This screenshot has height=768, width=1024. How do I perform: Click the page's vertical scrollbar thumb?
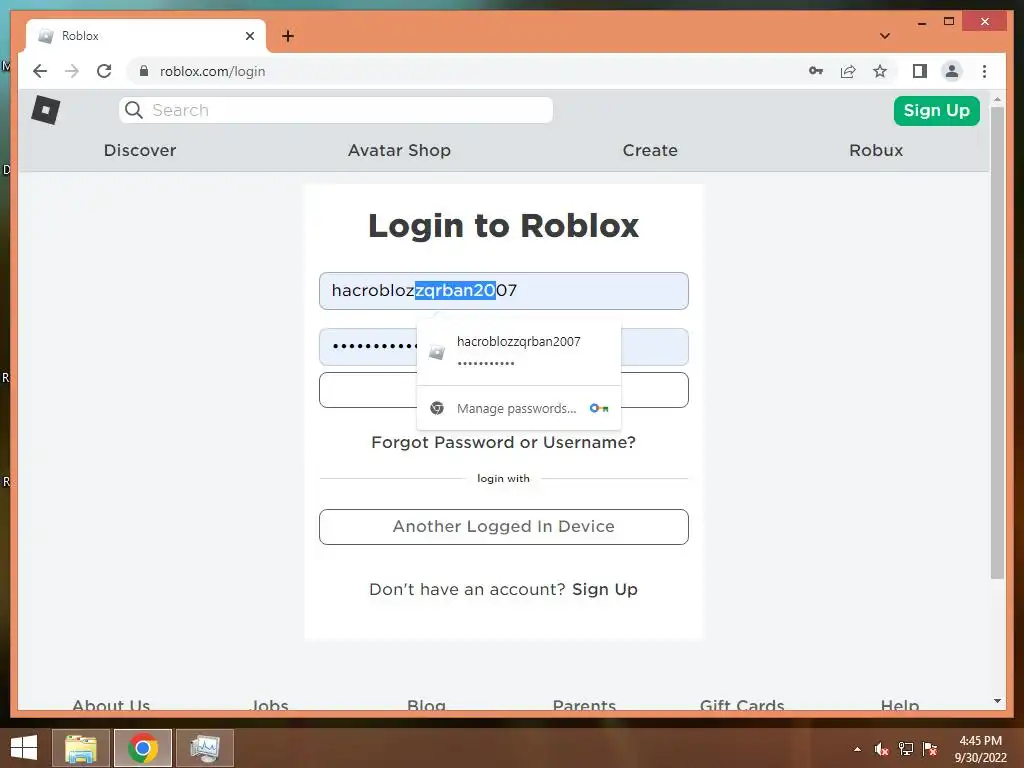(x=997, y=343)
